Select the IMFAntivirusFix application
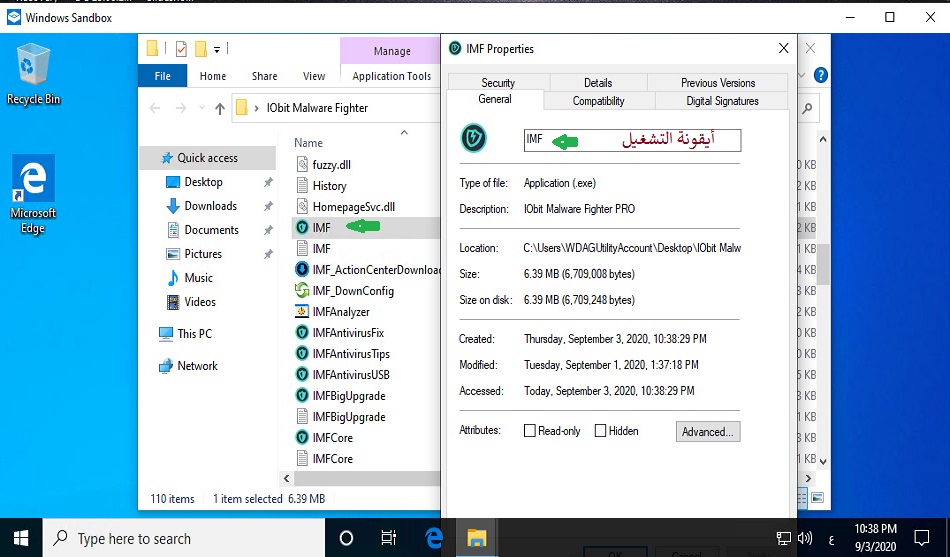This screenshot has height=557, width=950. (348, 333)
